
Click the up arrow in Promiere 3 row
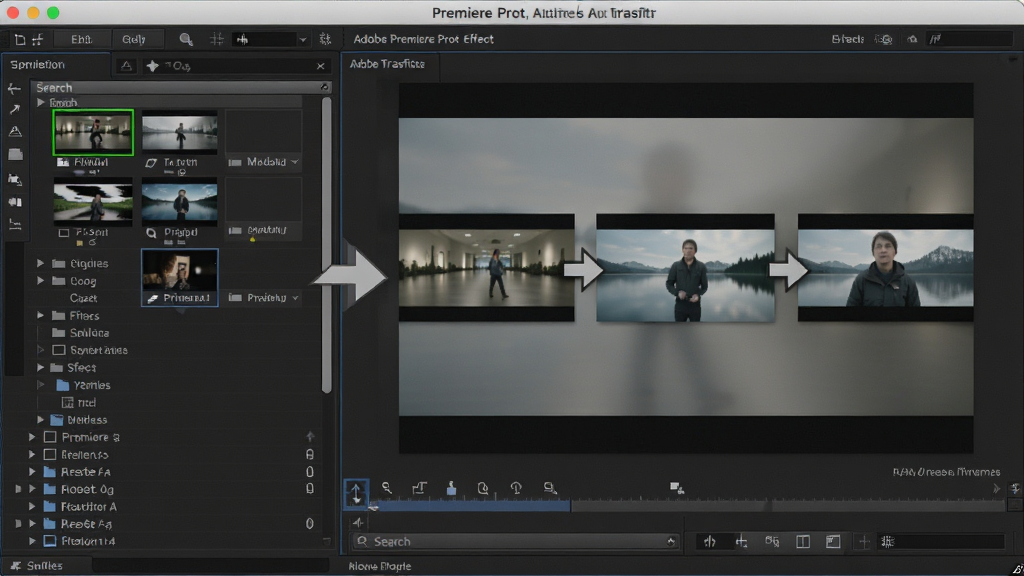point(310,436)
